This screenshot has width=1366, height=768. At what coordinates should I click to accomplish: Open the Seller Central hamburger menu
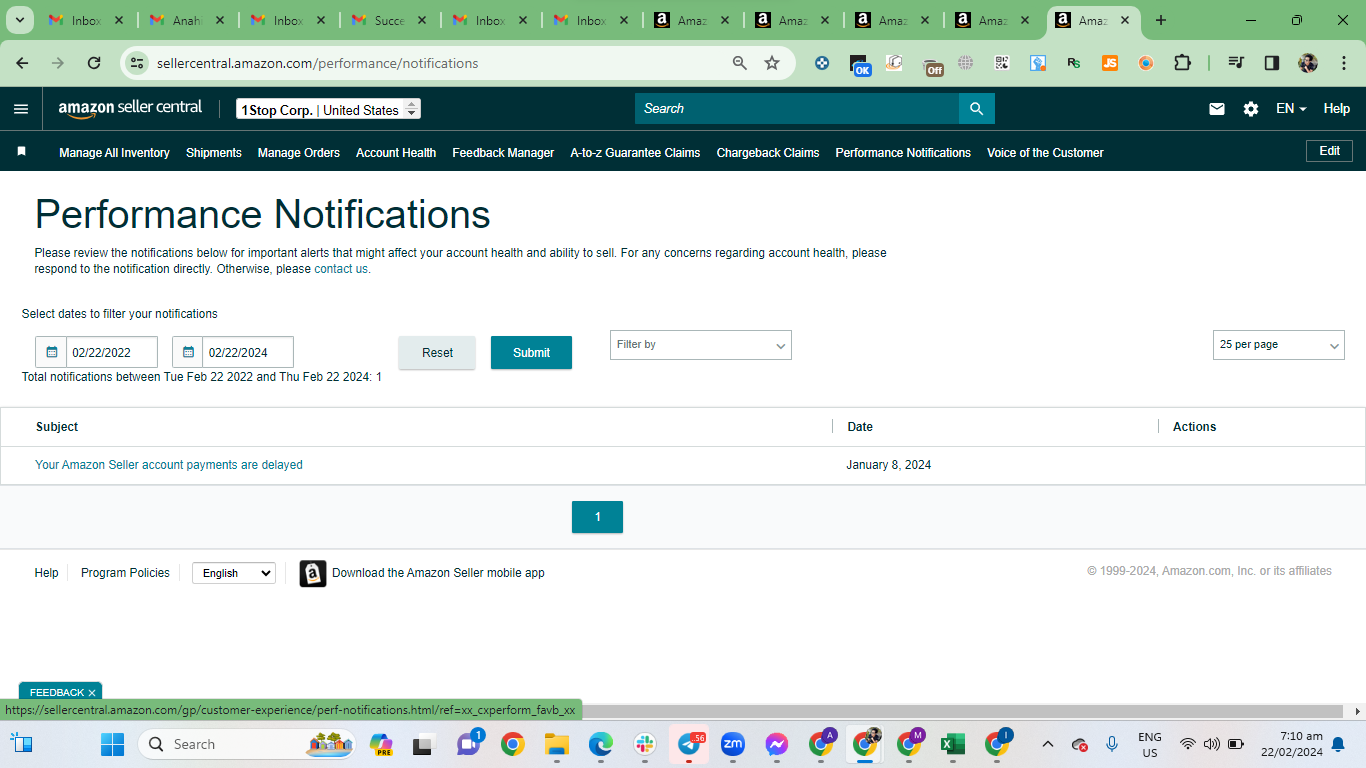tap(21, 109)
